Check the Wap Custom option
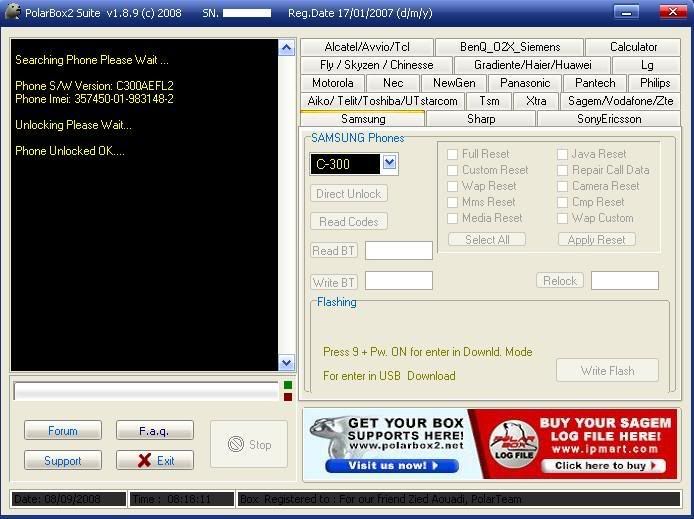Image resolution: width=694 pixels, height=519 pixels. coord(562,218)
